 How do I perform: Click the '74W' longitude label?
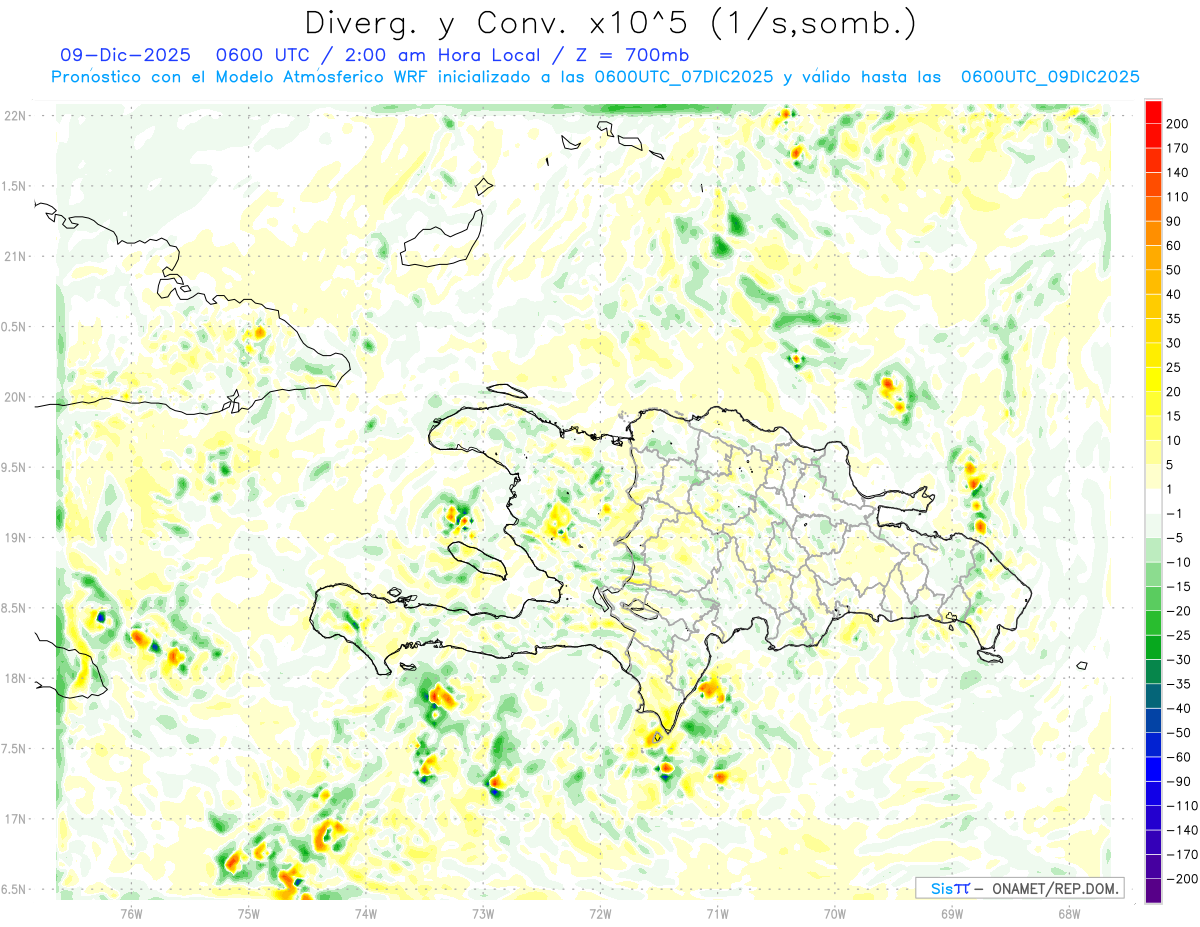365,914
